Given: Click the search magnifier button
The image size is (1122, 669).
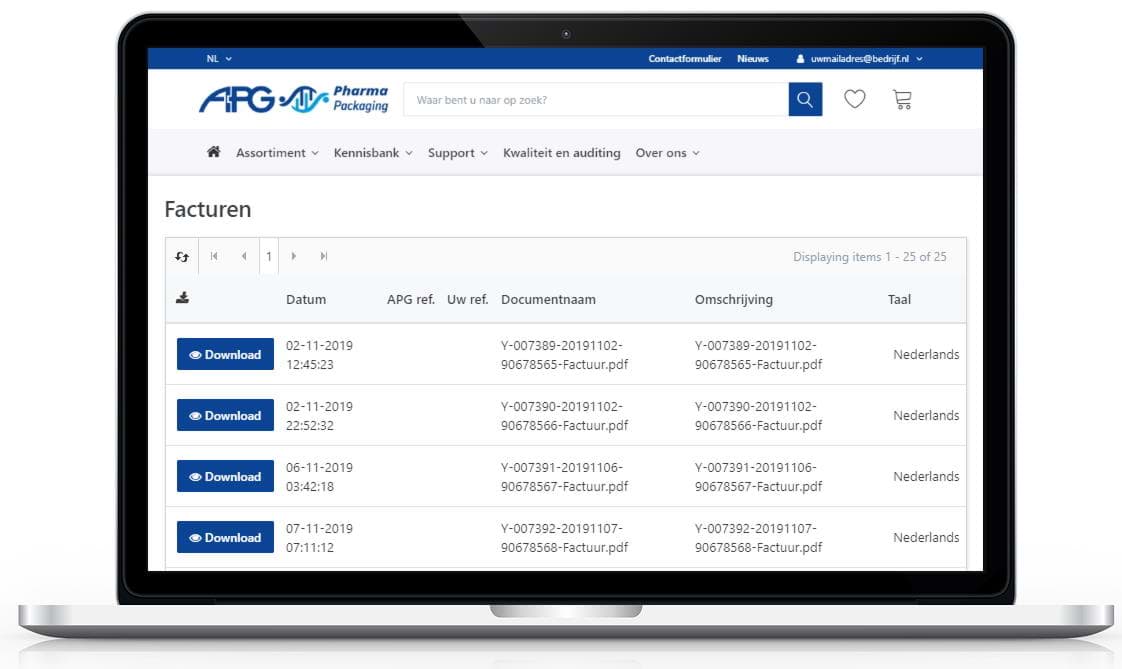Looking at the screenshot, I should coord(805,100).
